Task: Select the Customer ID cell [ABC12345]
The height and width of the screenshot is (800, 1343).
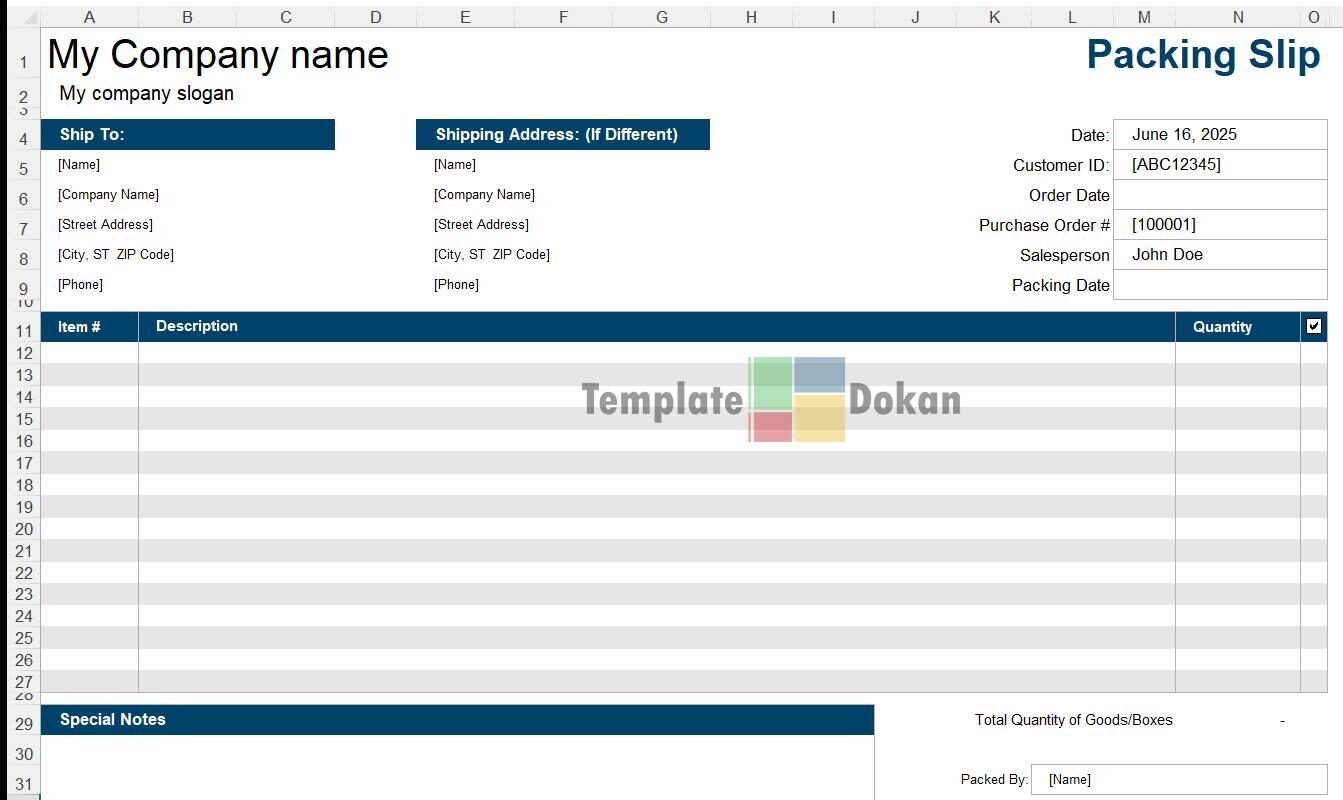Action: (1219, 165)
